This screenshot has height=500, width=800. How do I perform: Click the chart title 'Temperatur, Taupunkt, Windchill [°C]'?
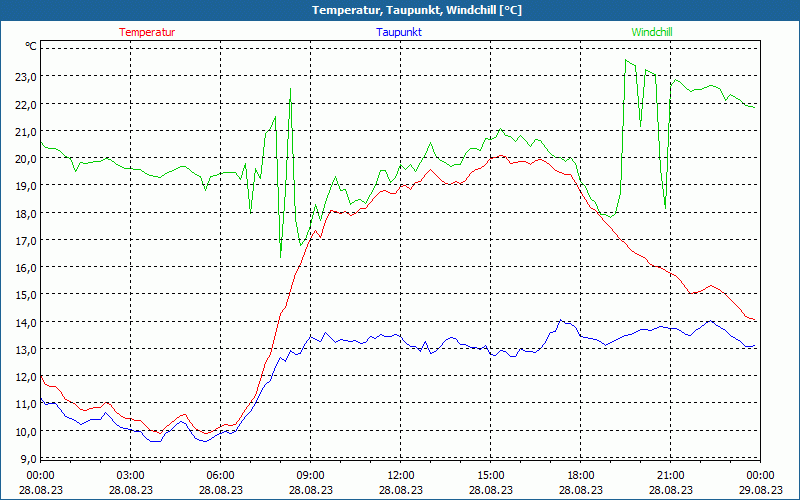[417, 10]
